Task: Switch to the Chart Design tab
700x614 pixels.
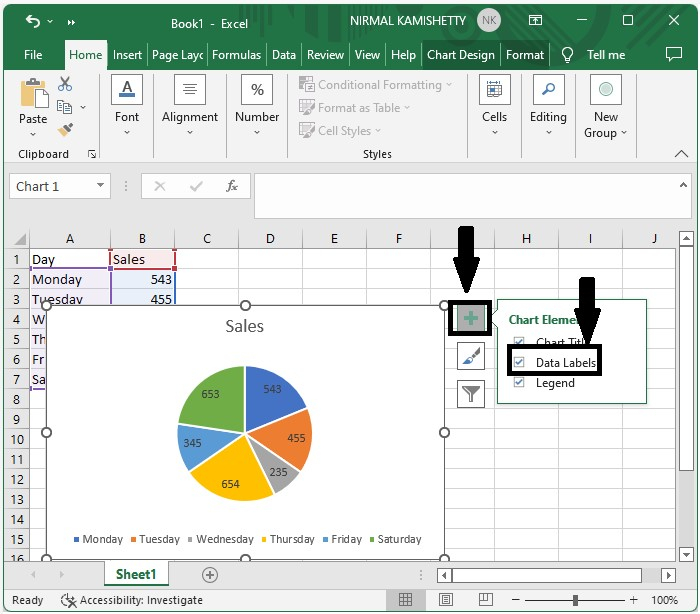Action: pos(461,55)
